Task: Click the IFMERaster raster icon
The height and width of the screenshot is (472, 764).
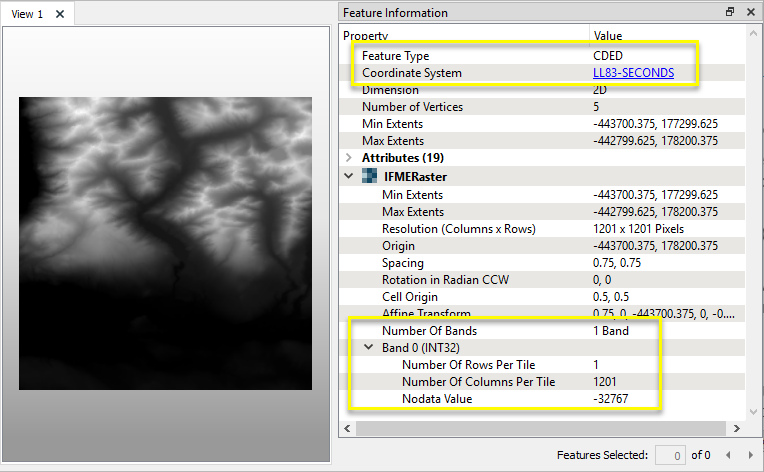Action: [369, 176]
